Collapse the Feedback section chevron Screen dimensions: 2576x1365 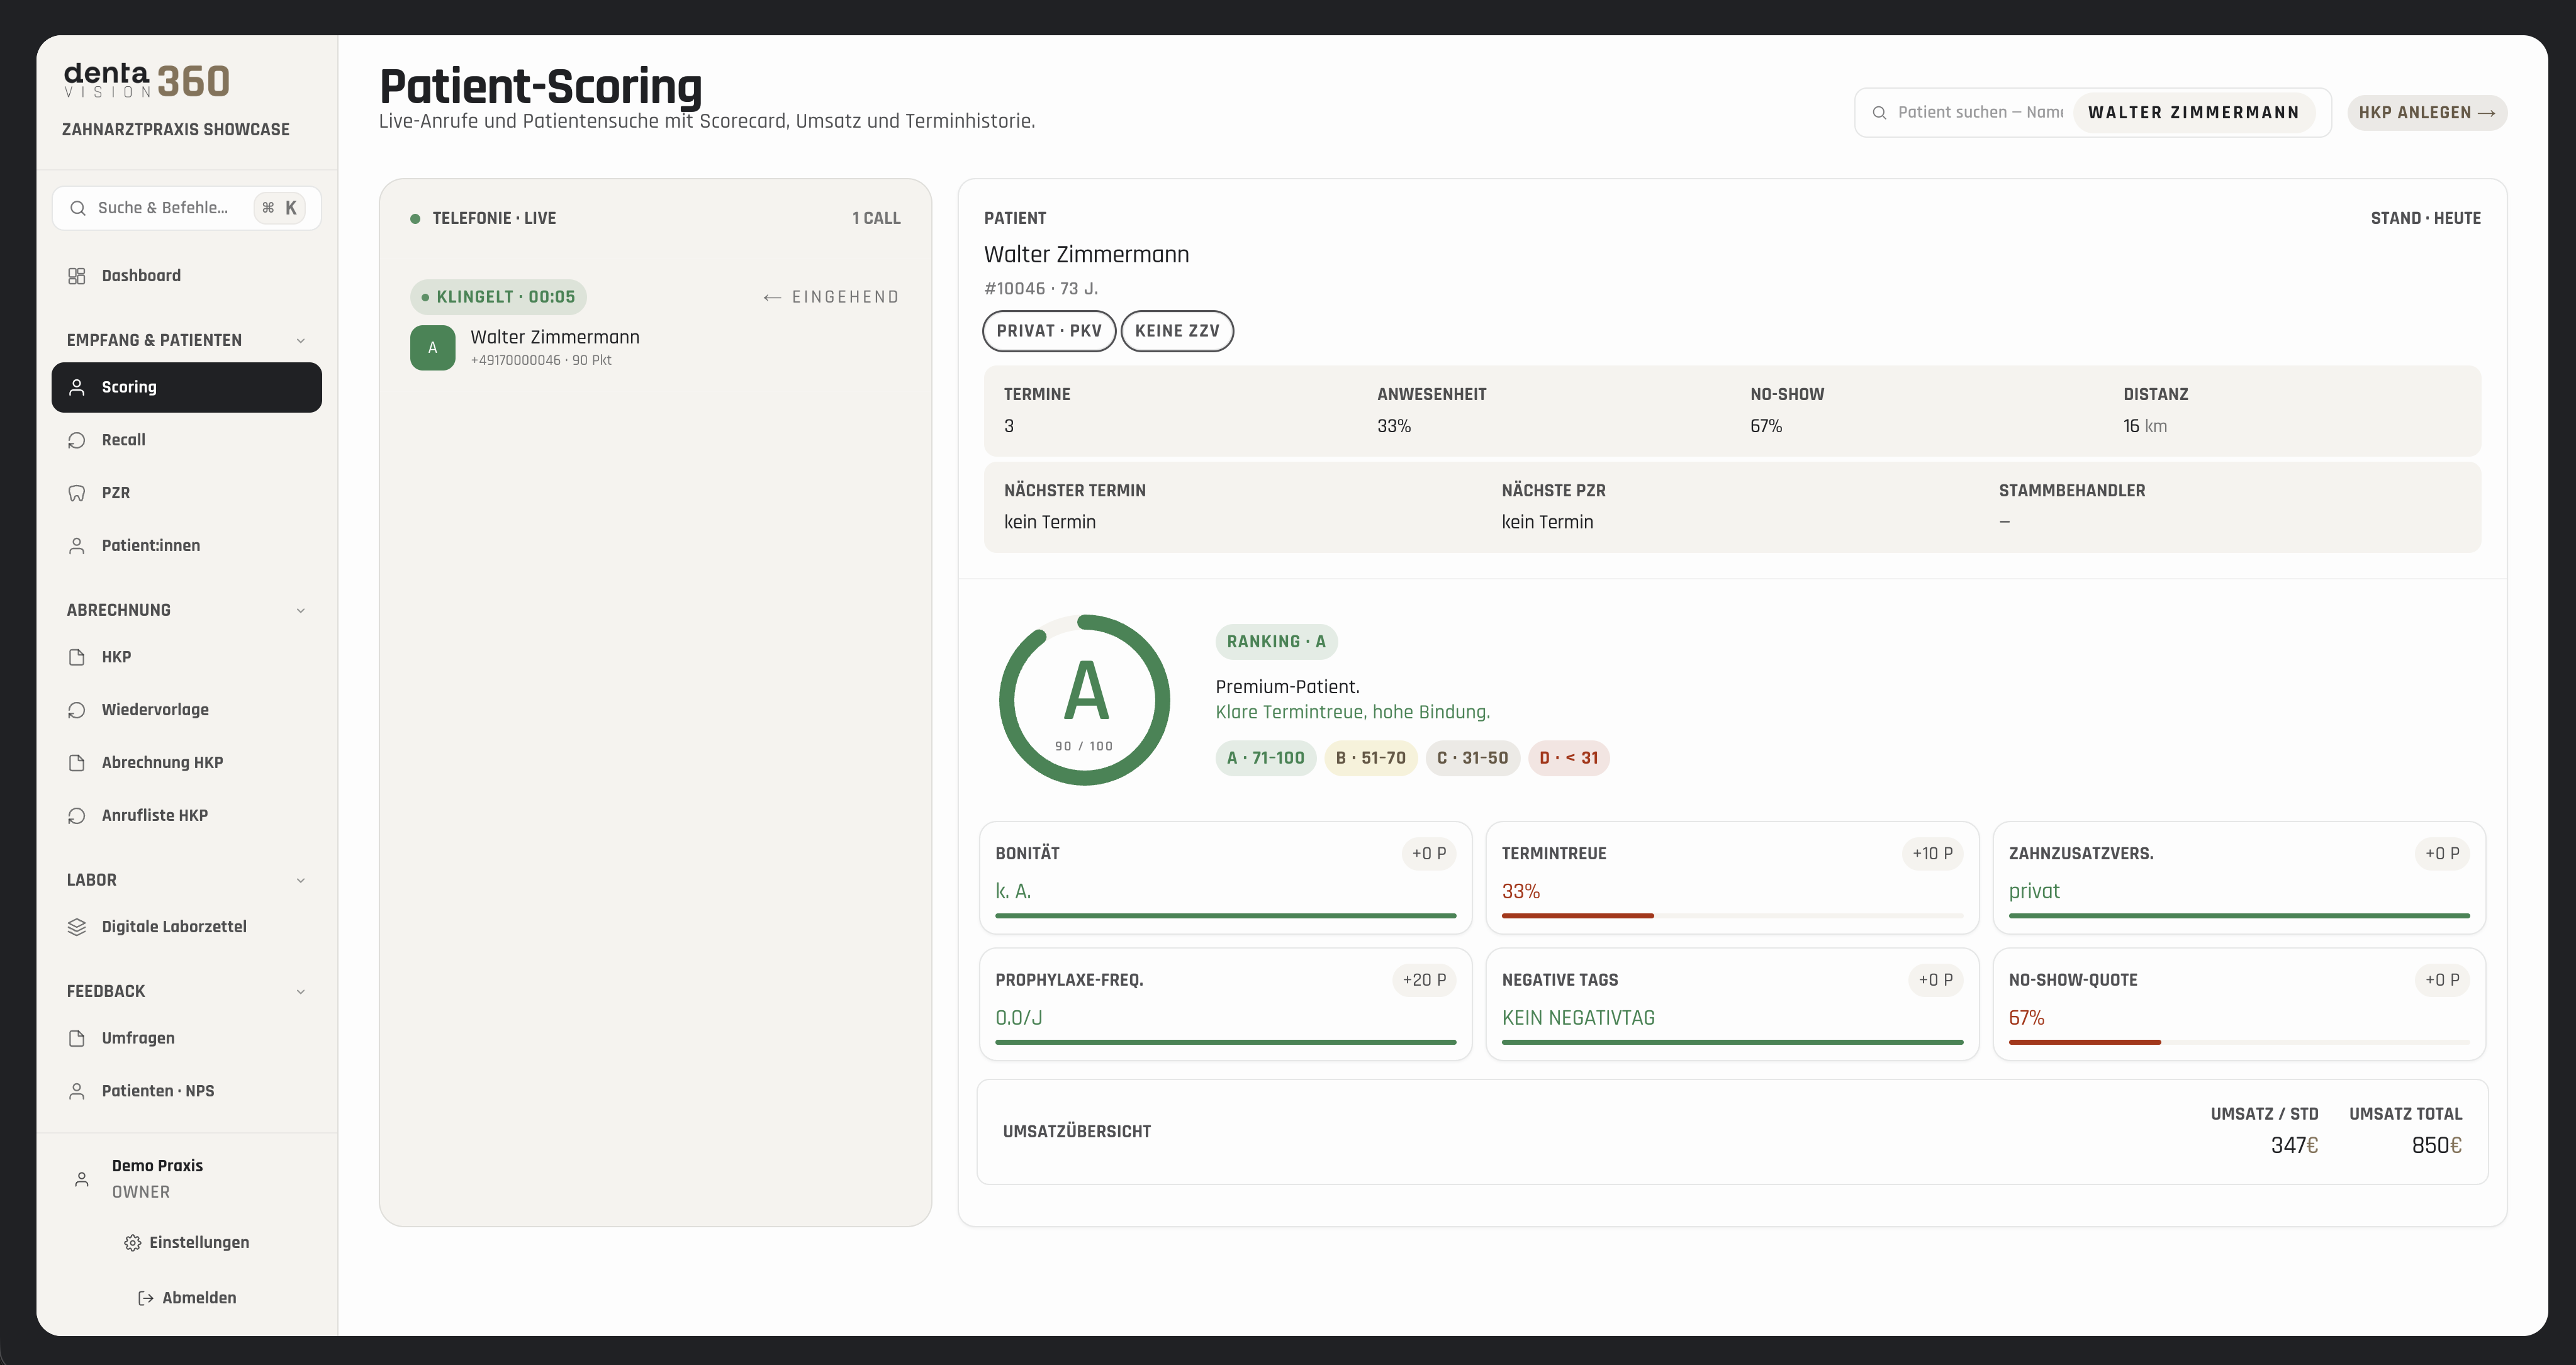point(300,992)
